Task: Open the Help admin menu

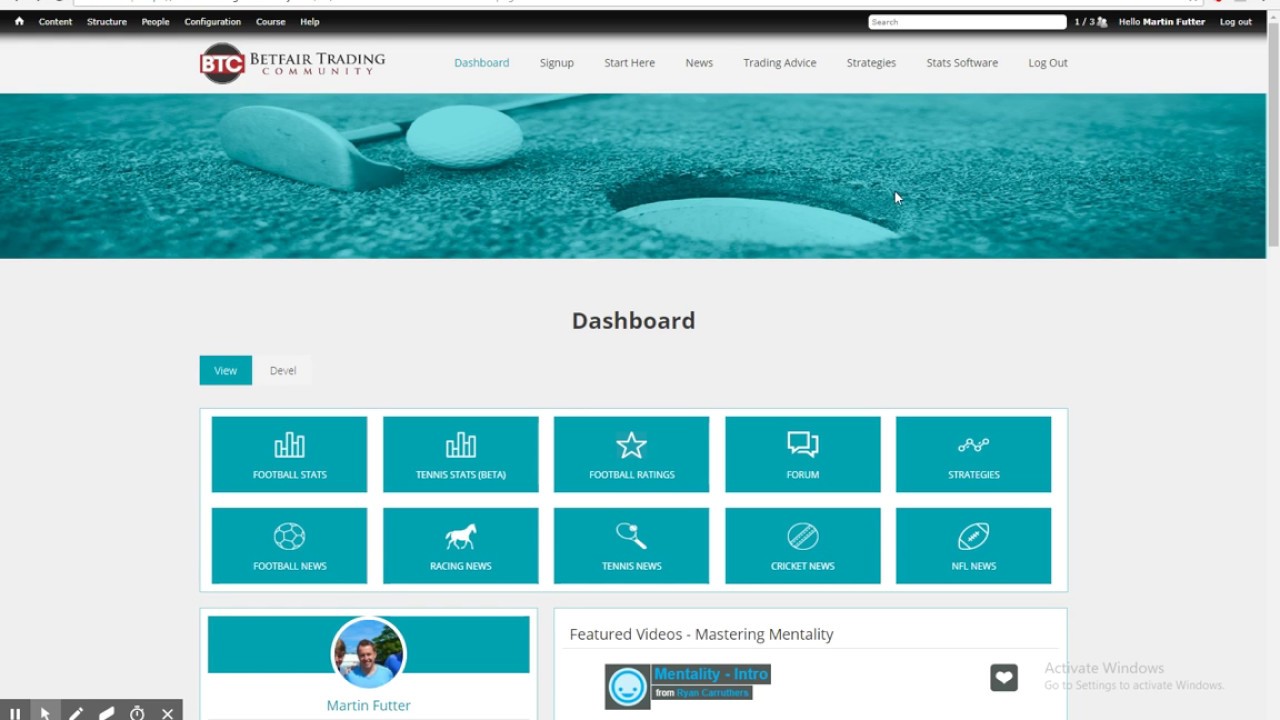Action: pyautogui.click(x=310, y=22)
